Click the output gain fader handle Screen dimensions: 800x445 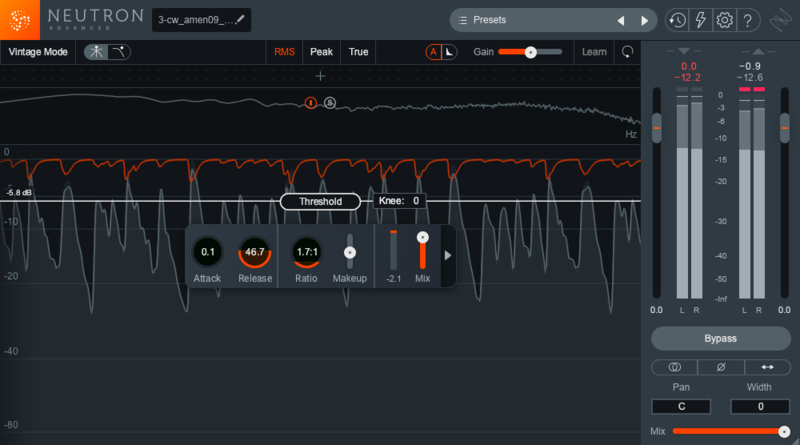click(x=785, y=128)
